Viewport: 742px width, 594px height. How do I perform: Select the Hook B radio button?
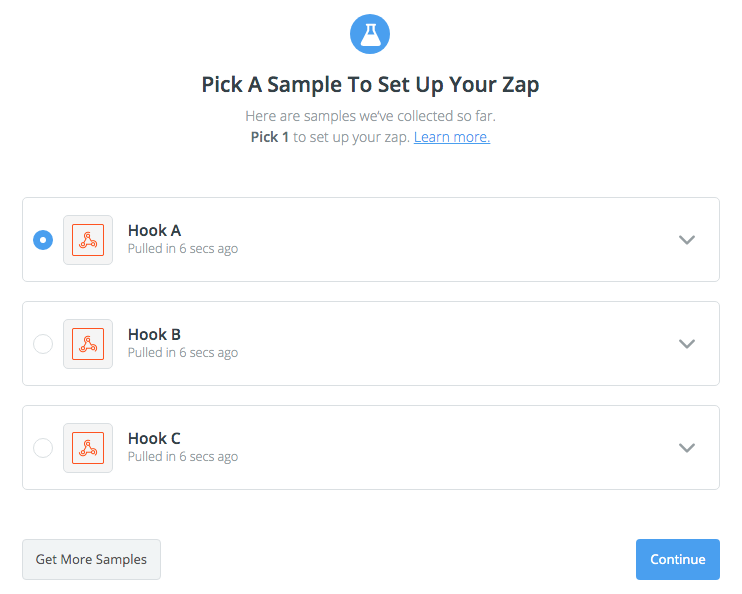coord(43,344)
